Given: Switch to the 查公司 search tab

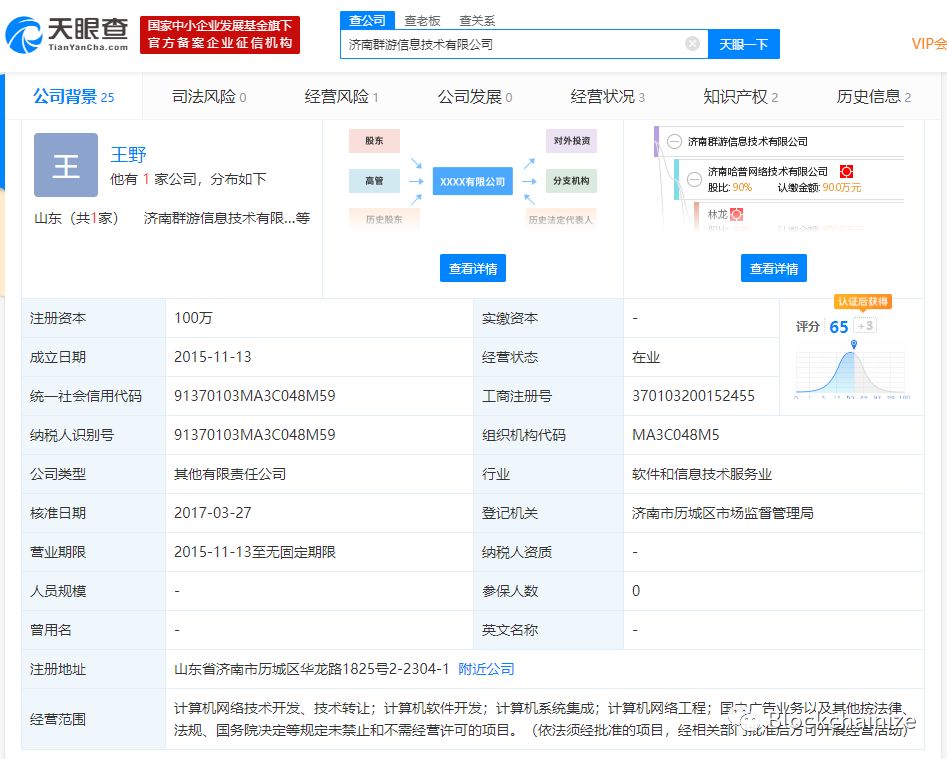Looking at the screenshot, I should [x=367, y=21].
